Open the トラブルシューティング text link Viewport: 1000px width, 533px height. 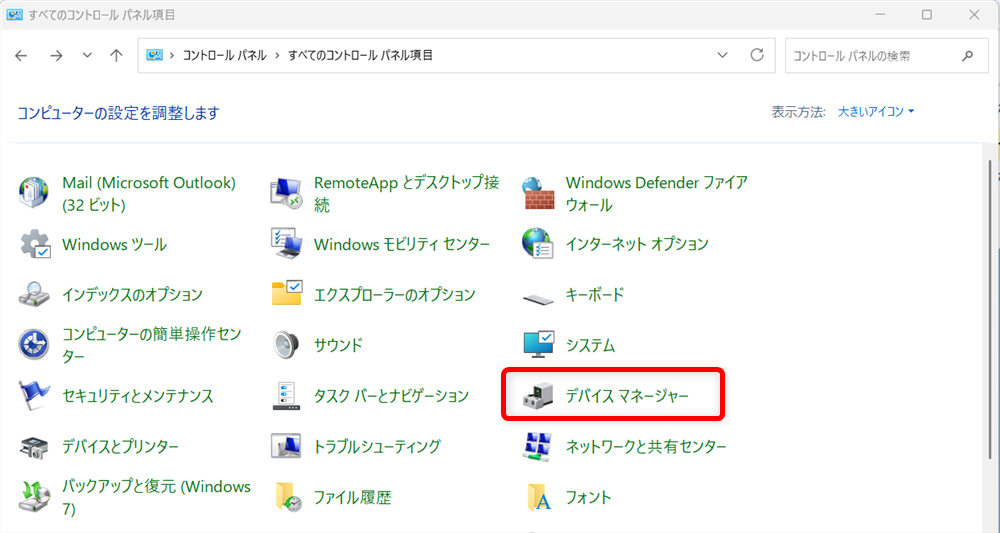point(377,446)
